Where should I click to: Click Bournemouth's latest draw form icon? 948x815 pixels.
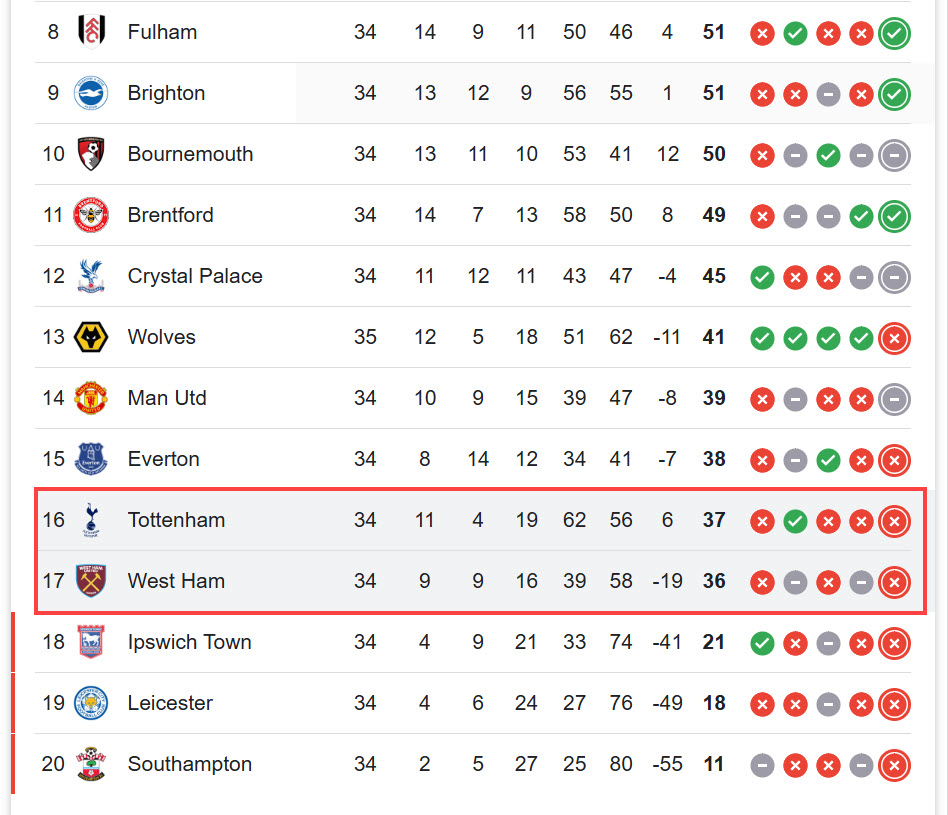pyautogui.click(x=894, y=155)
